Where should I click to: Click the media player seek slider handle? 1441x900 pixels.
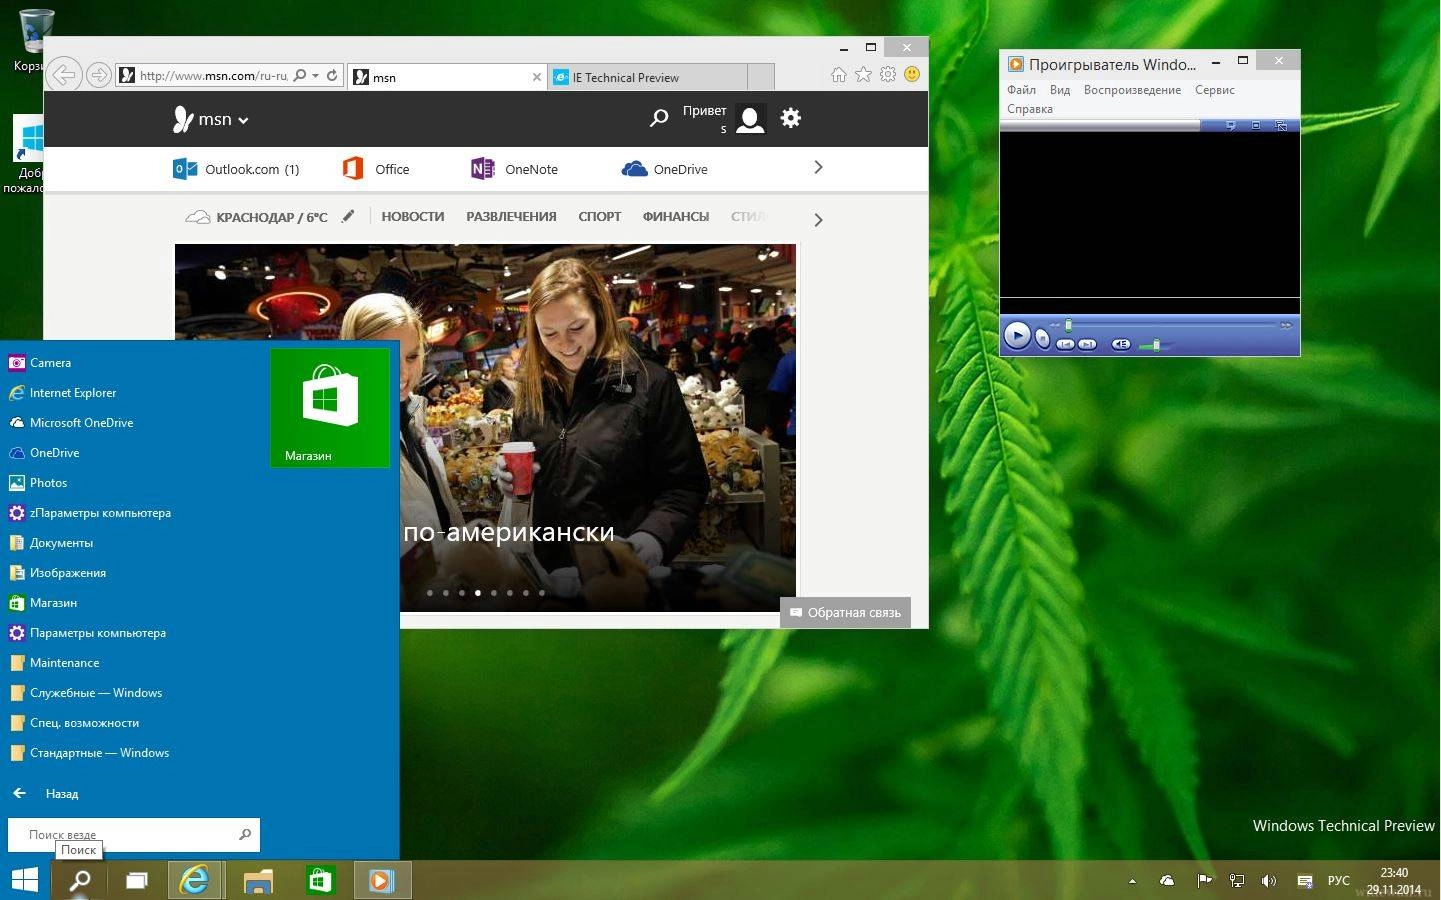click(1068, 325)
